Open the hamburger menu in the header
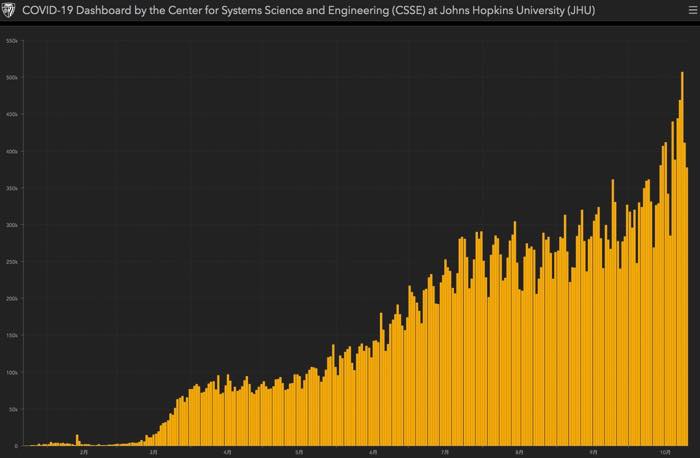700x458 pixels. click(692, 10)
